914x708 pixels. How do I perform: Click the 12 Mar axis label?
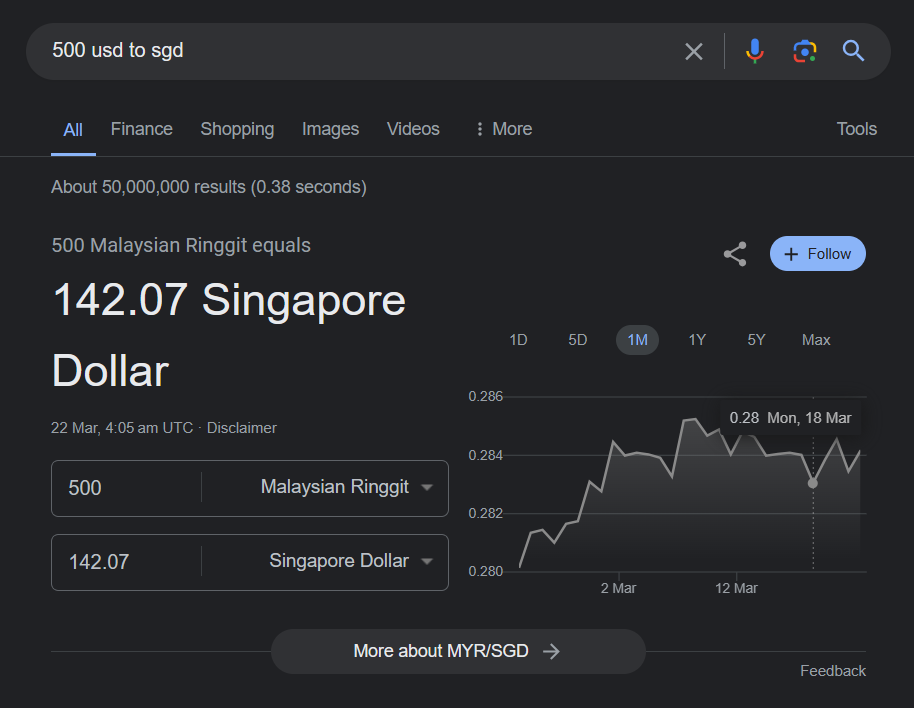(736, 588)
